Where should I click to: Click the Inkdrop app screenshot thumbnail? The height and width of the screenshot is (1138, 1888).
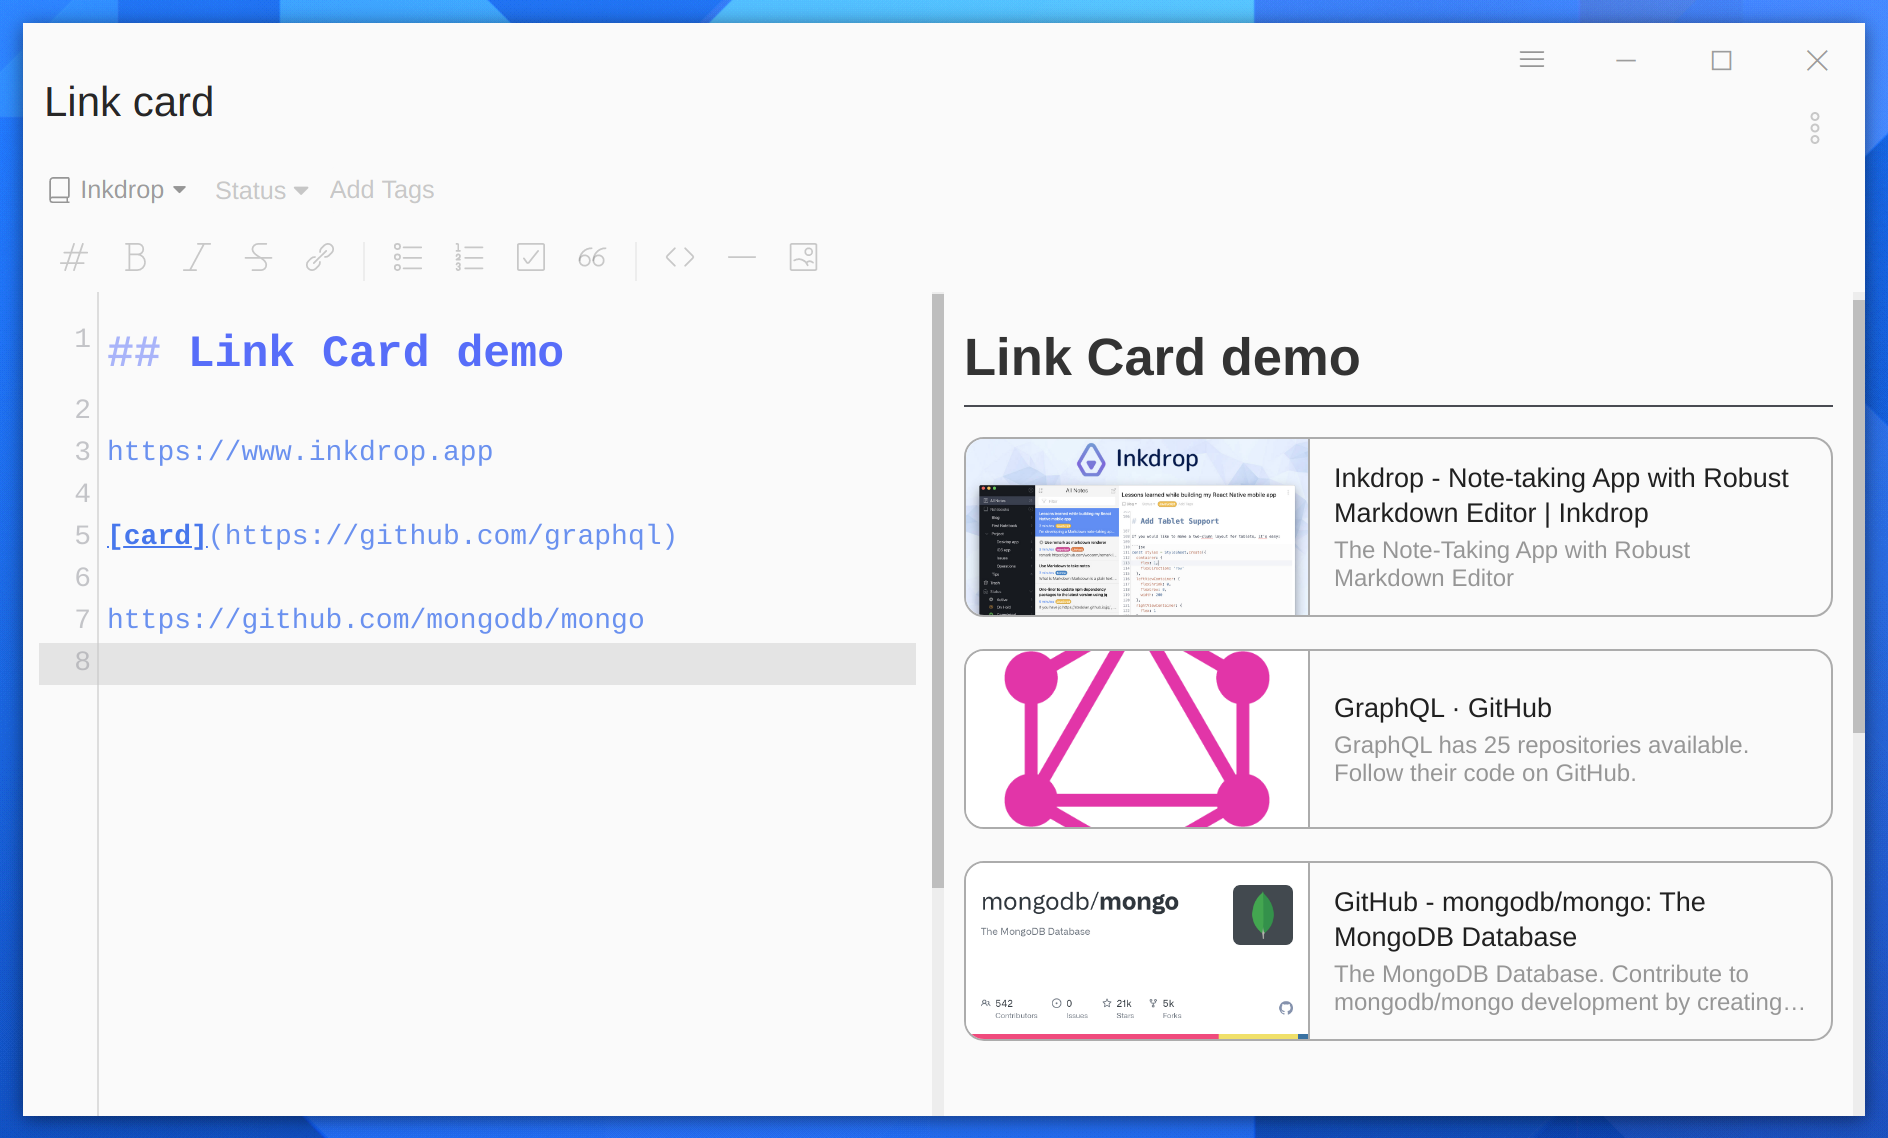(x=1137, y=527)
